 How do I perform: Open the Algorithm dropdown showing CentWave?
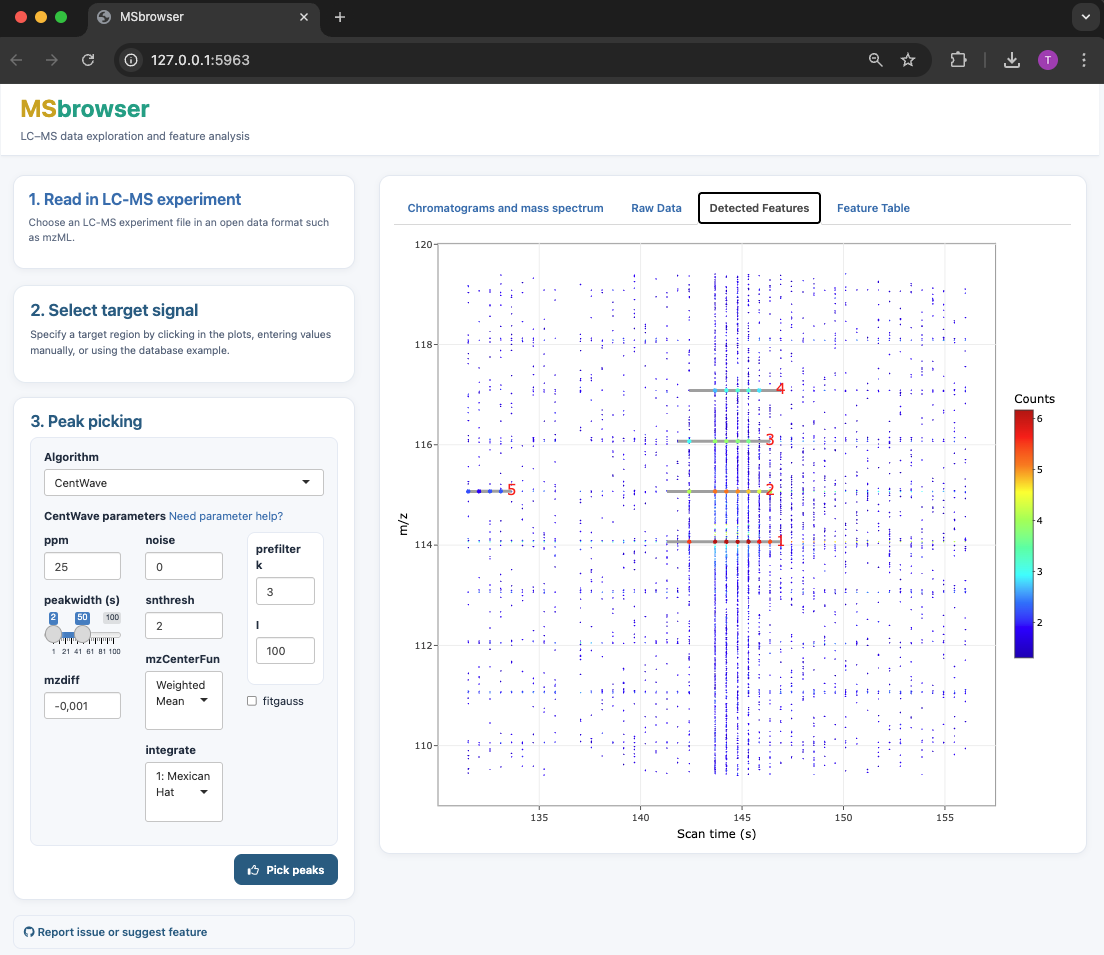[x=183, y=482]
